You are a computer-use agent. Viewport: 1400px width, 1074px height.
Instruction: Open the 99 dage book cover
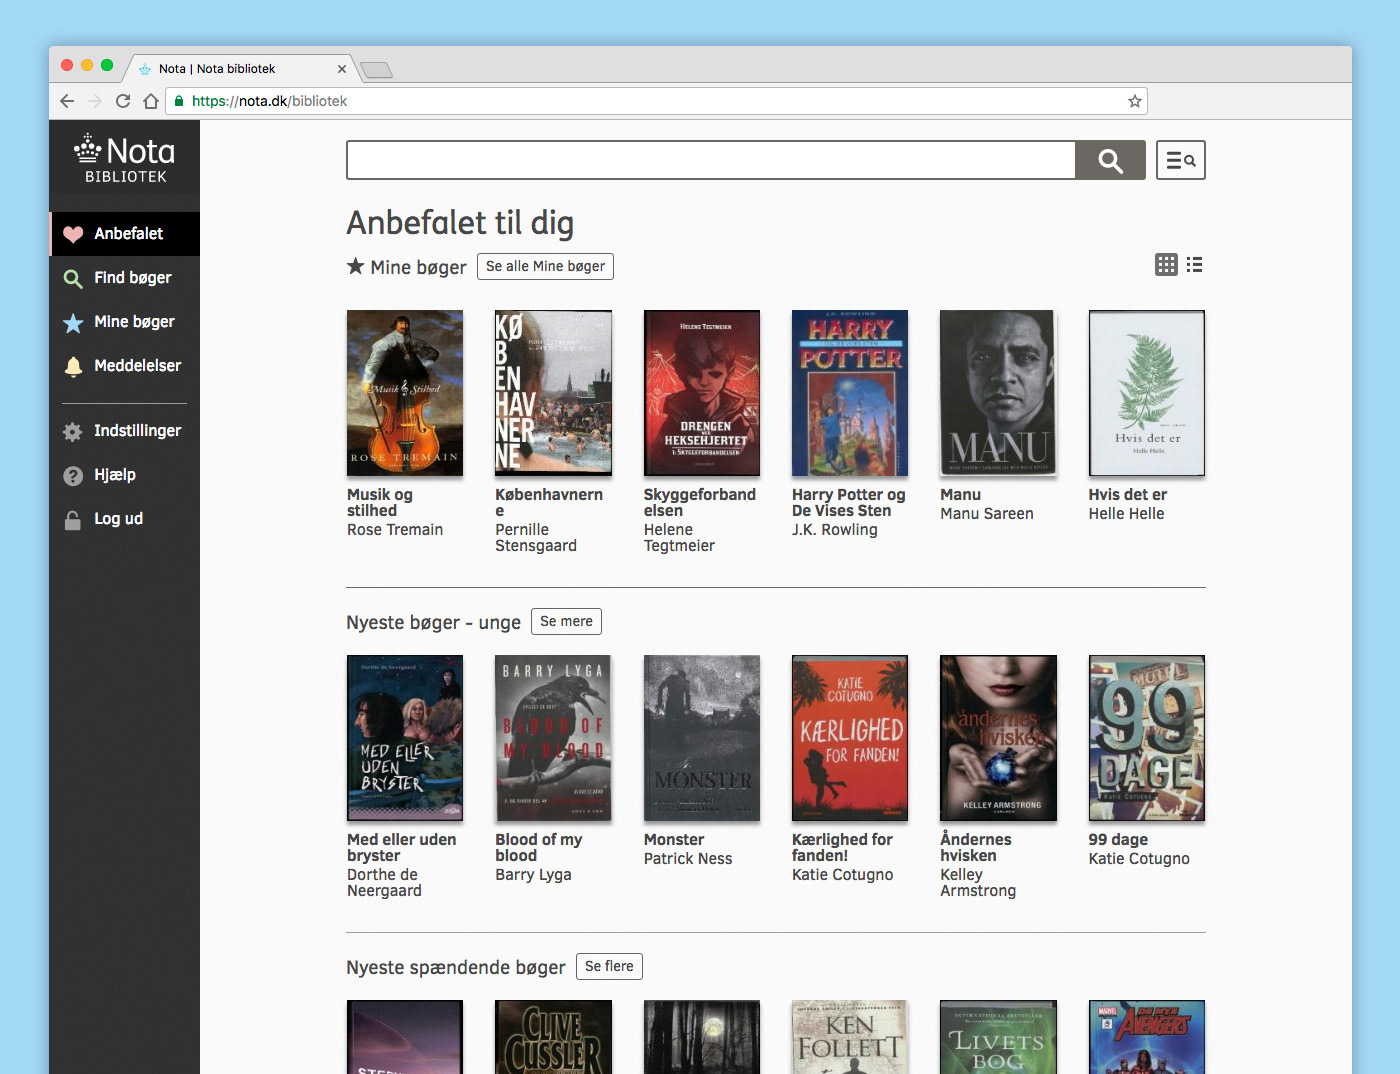pos(1147,738)
